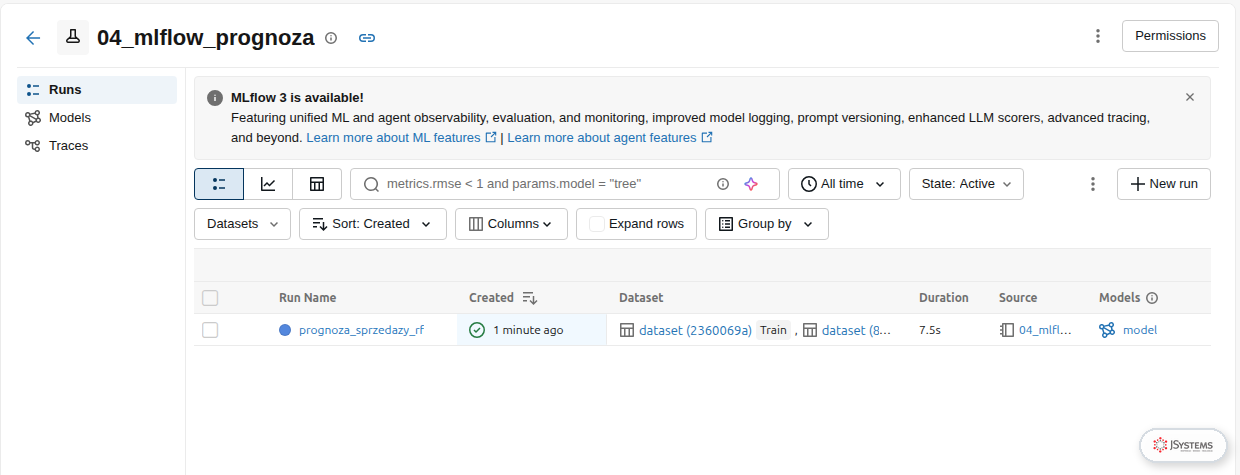Click the finished status check icon
Screen dimensions: 1240x475
[477, 330]
